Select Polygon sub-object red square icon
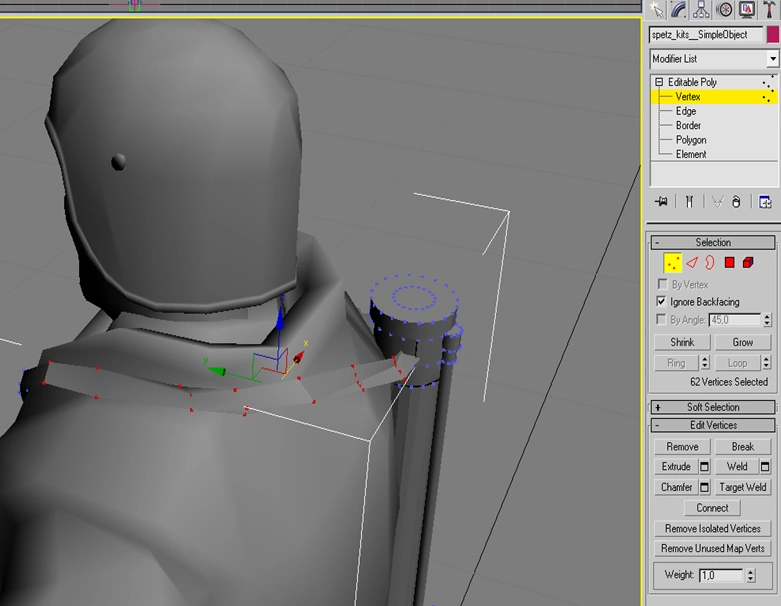 [729, 263]
